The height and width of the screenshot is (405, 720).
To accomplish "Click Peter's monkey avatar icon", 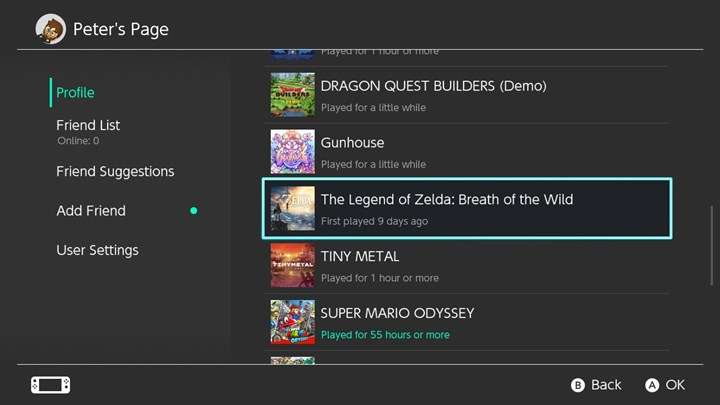I will [x=50, y=28].
